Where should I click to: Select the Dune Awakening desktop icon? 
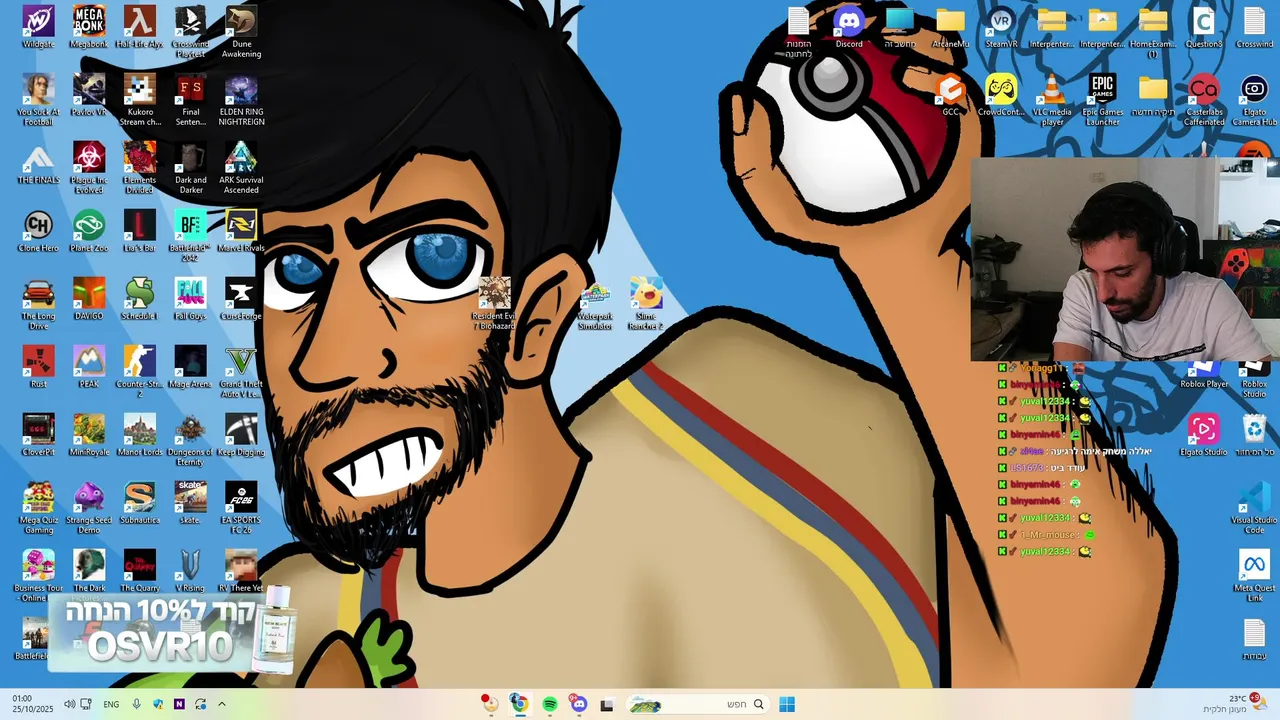click(x=241, y=32)
